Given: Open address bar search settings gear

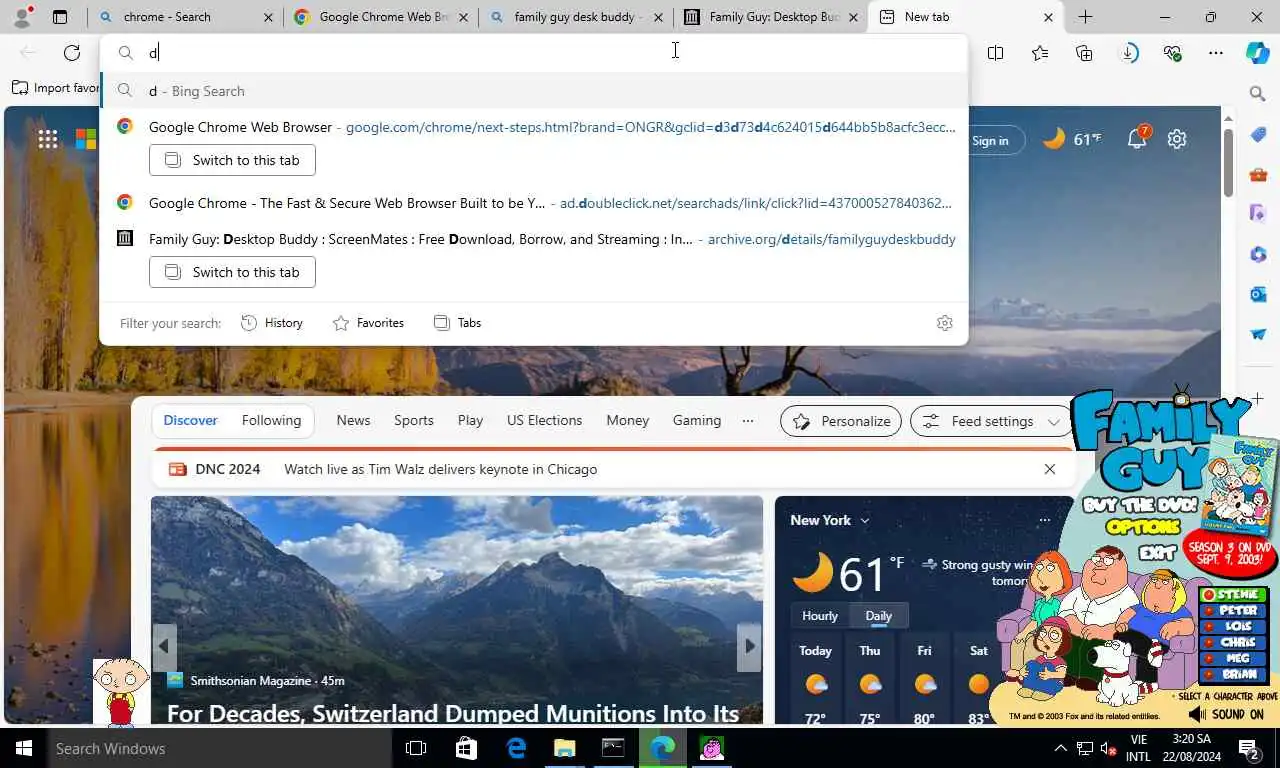Looking at the screenshot, I should [945, 323].
